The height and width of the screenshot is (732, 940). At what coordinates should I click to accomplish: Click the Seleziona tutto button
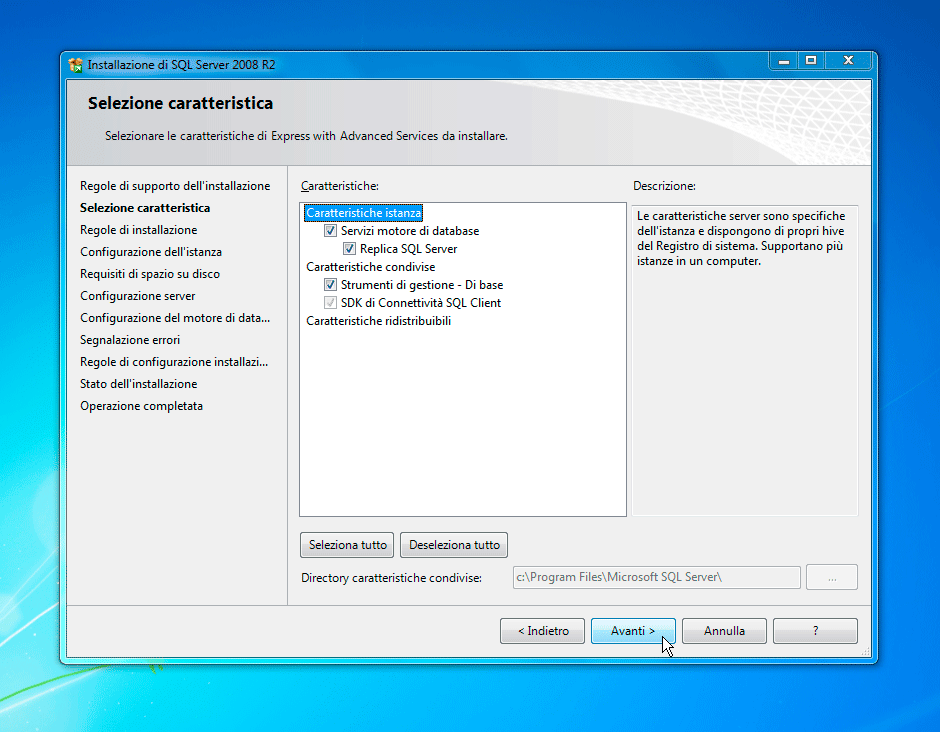click(x=347, y=545)
